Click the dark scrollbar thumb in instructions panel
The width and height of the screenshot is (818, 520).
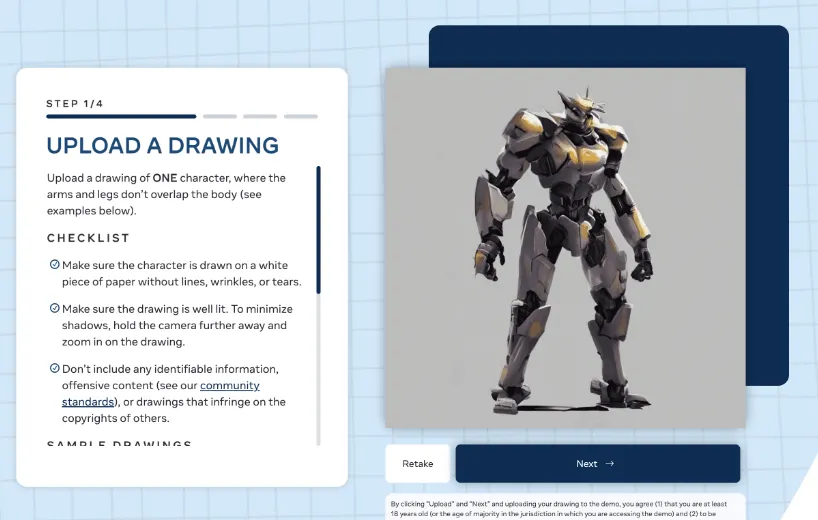[x=318, y=229]
